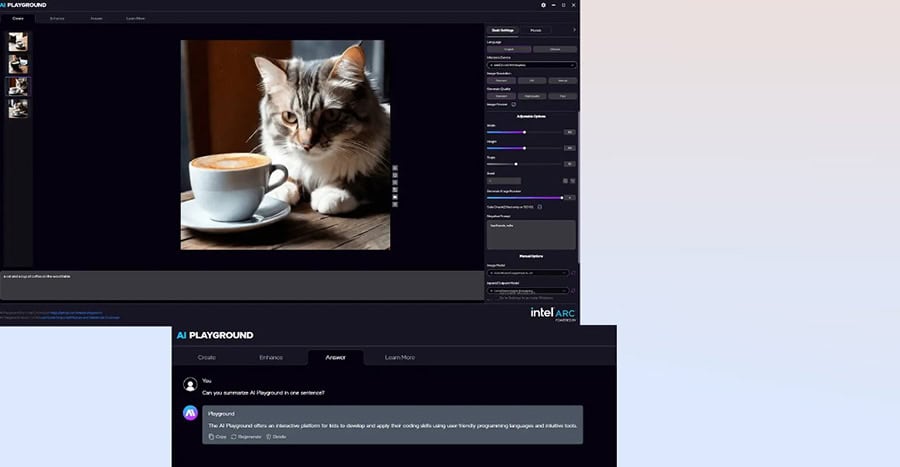
Task: Delete the Playground answer
Action: pos(276,437)
